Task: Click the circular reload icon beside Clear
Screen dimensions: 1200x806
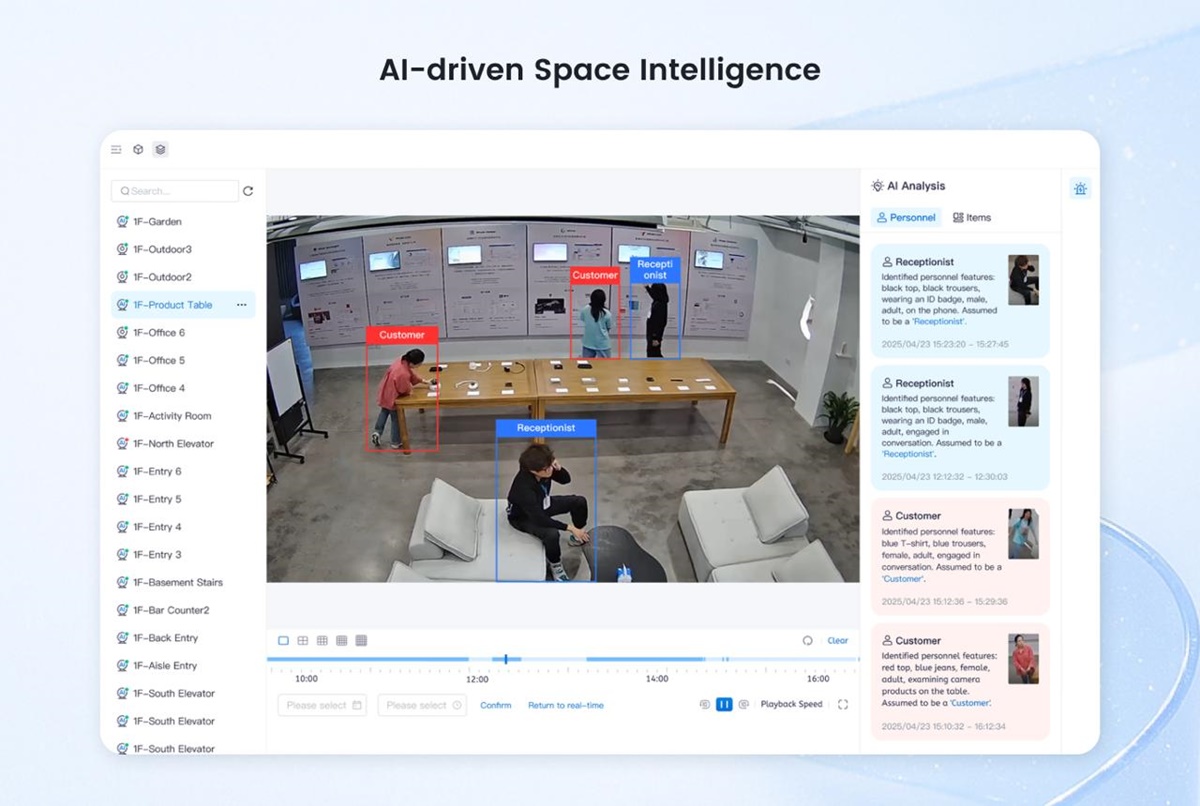Action: (807, 641)
